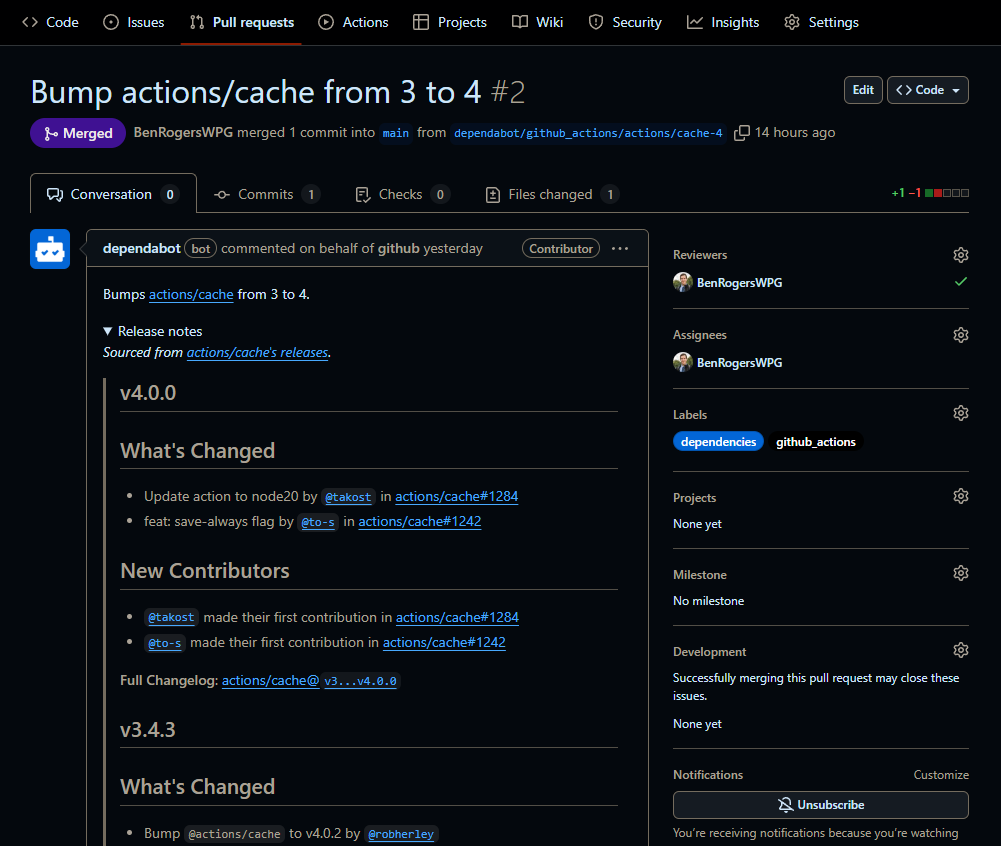Select the Conversation tab

coord(113,194)
